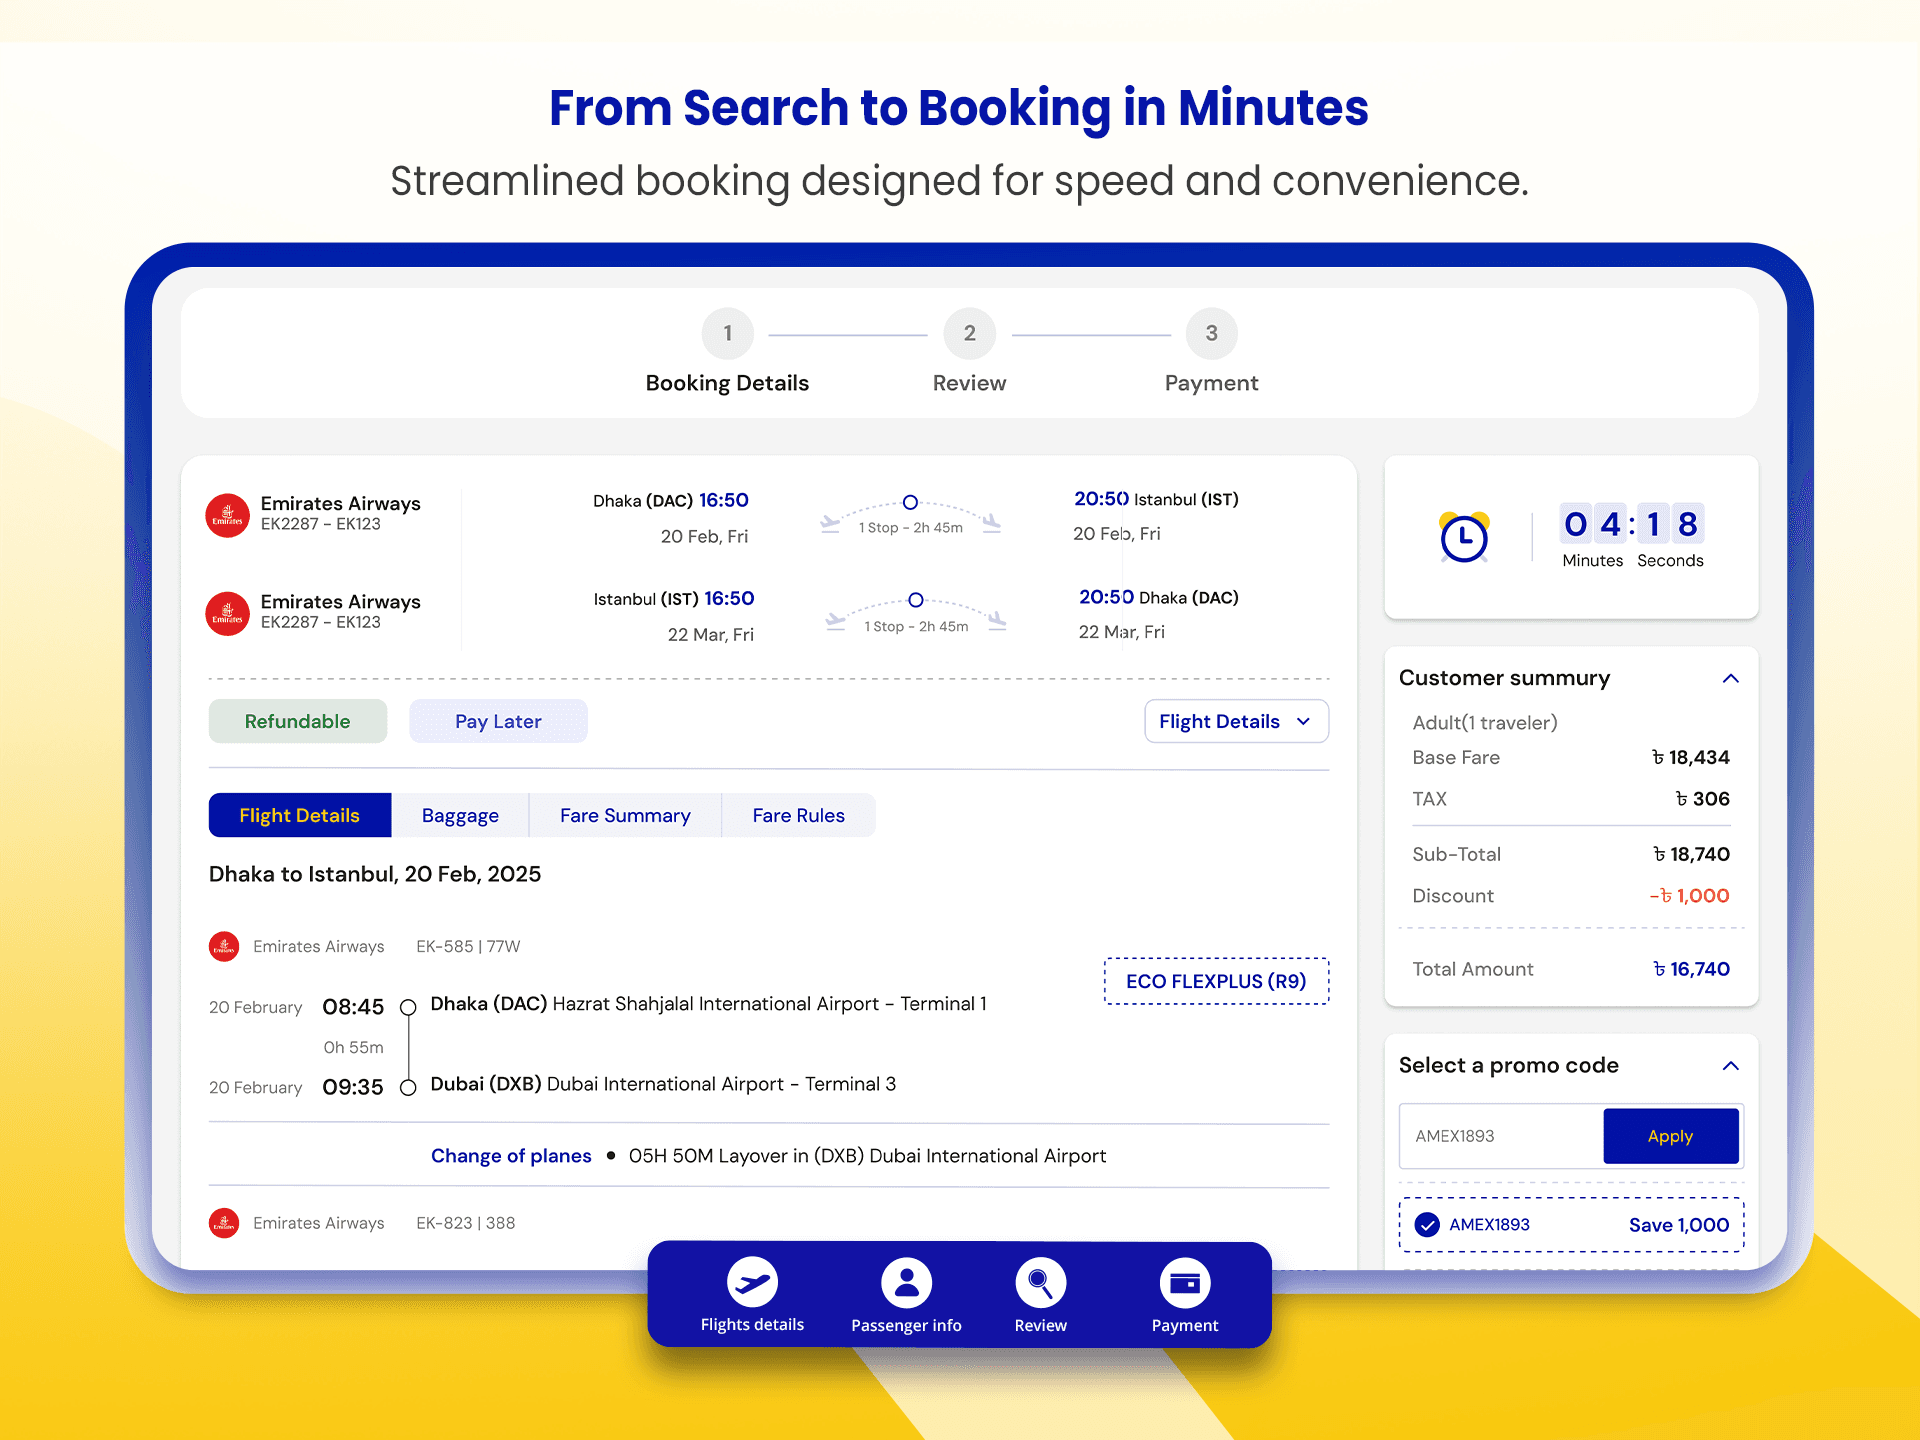The height and width of the screenshot is (1440, 1920).
Task: Click the TAX amount 306
Action: tap(1702, 799)
